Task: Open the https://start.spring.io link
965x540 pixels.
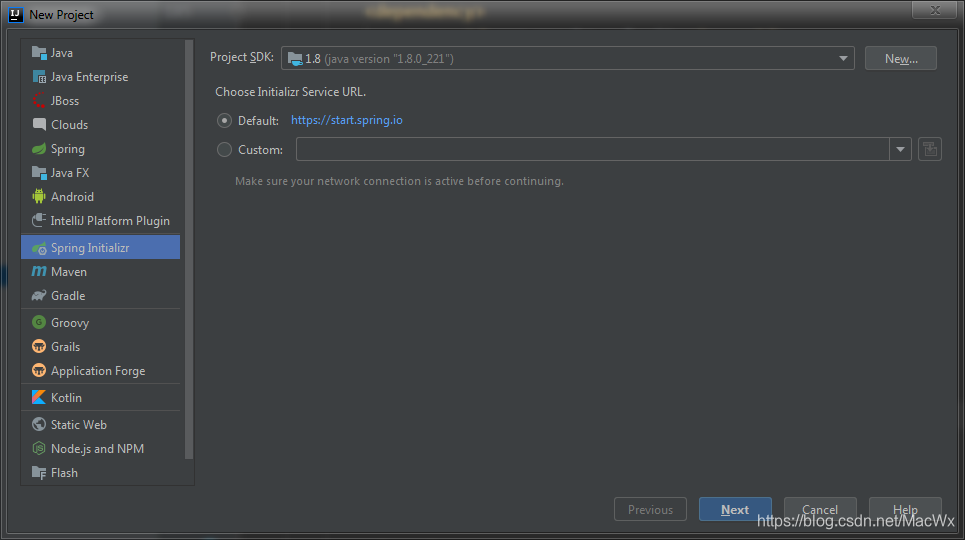Action: tap(346, 120)
